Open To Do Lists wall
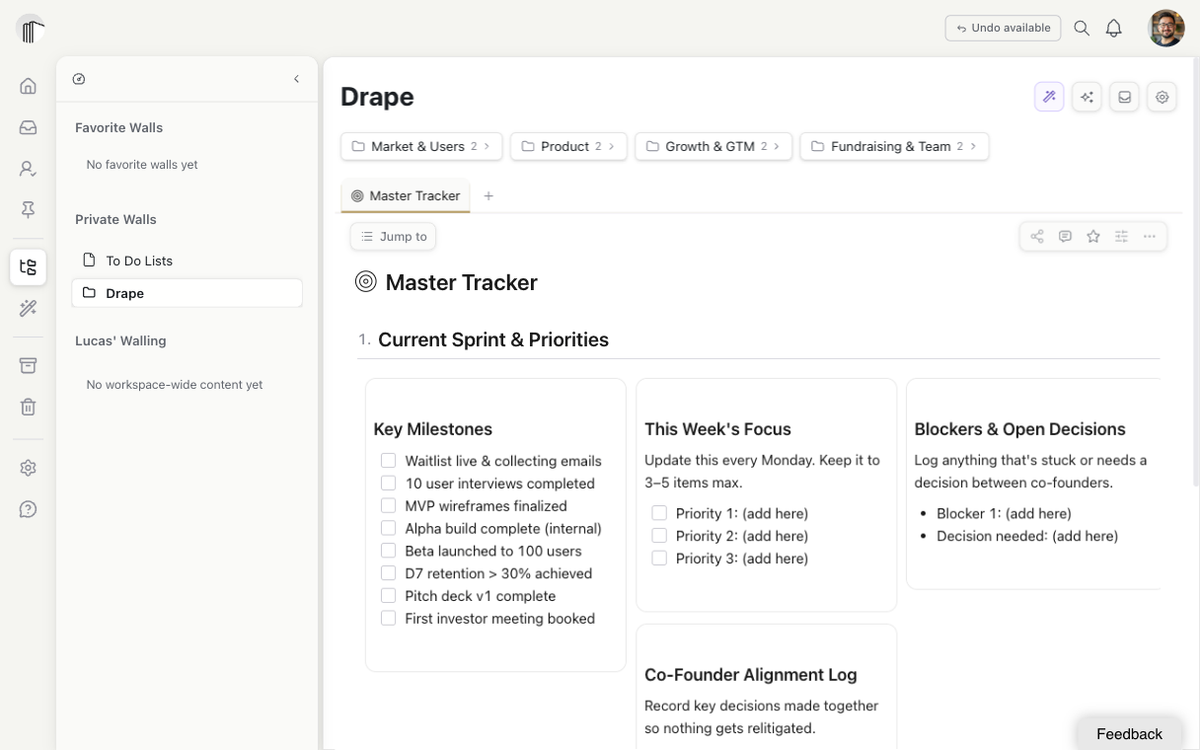The height and width of the screenshot is (750, 1200). tap(187, 261)
